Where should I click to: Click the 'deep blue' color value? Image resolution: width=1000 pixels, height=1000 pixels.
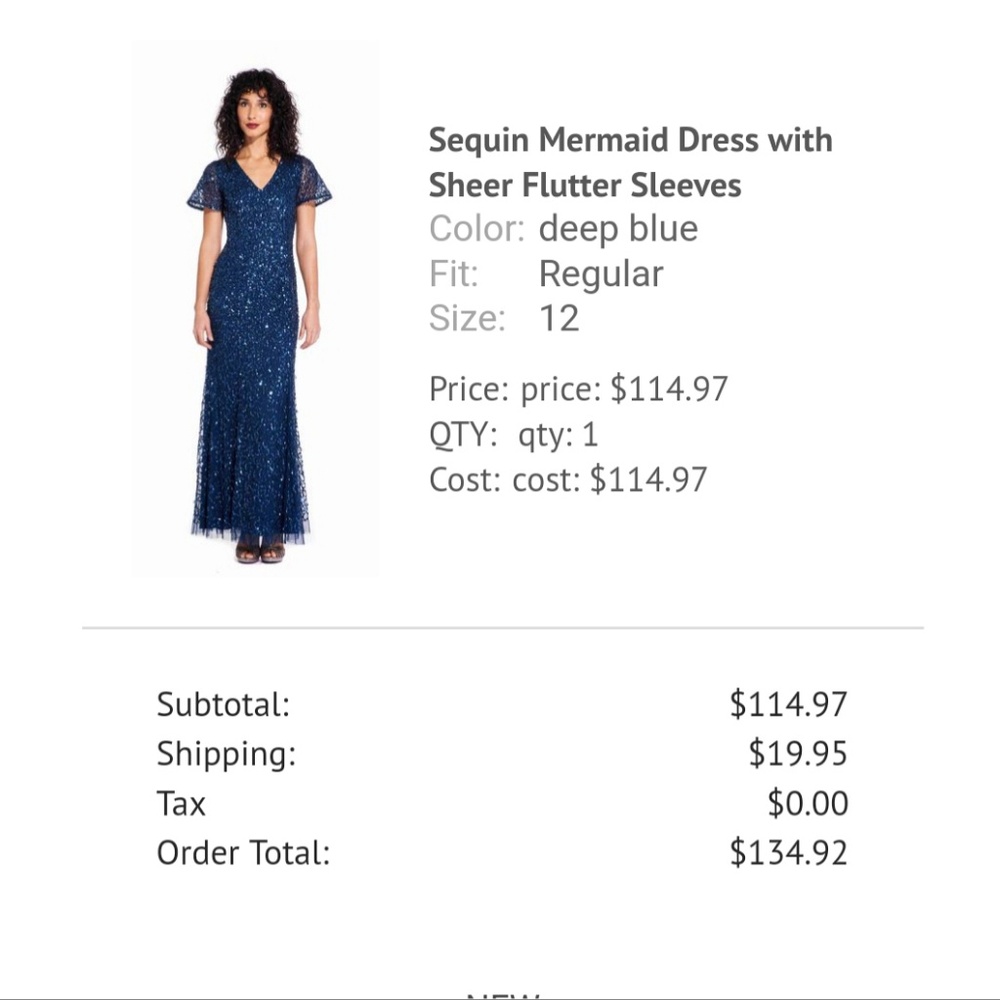618,229
